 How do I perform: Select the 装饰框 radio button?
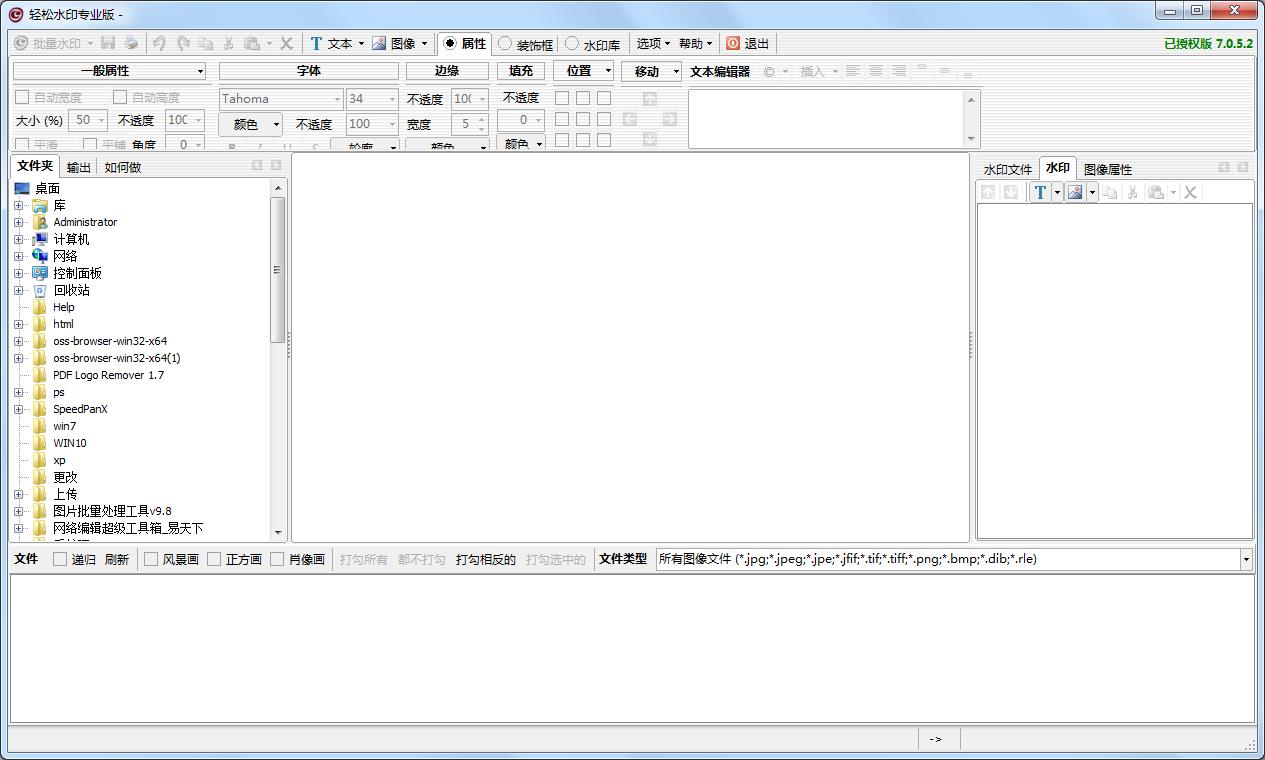(505, 43)
